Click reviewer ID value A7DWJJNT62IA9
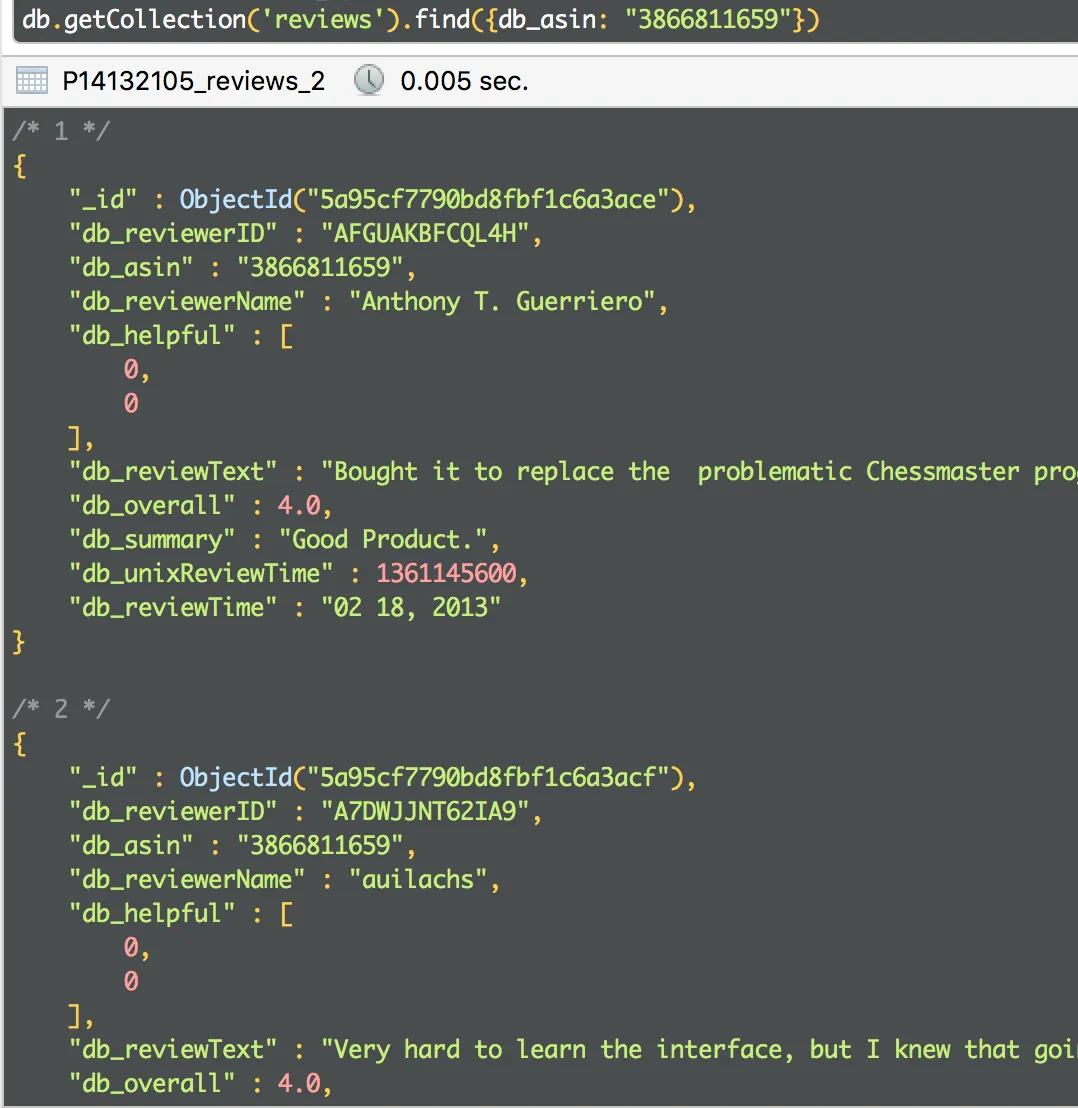The image size is (1078, 1108). coord(425,812)
